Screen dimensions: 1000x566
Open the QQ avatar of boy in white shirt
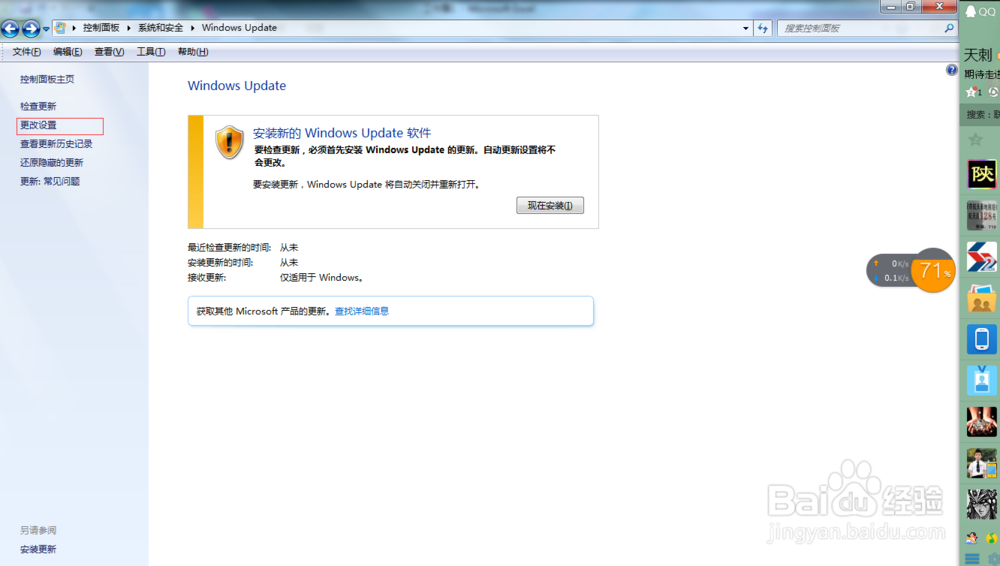(982, 463)
